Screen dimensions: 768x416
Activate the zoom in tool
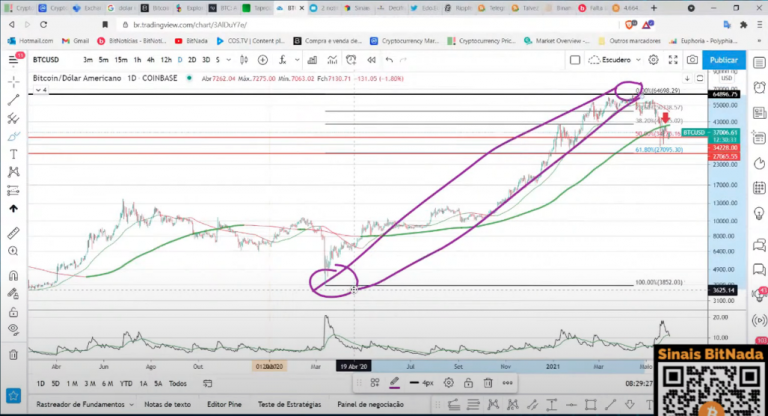(13, 251)
